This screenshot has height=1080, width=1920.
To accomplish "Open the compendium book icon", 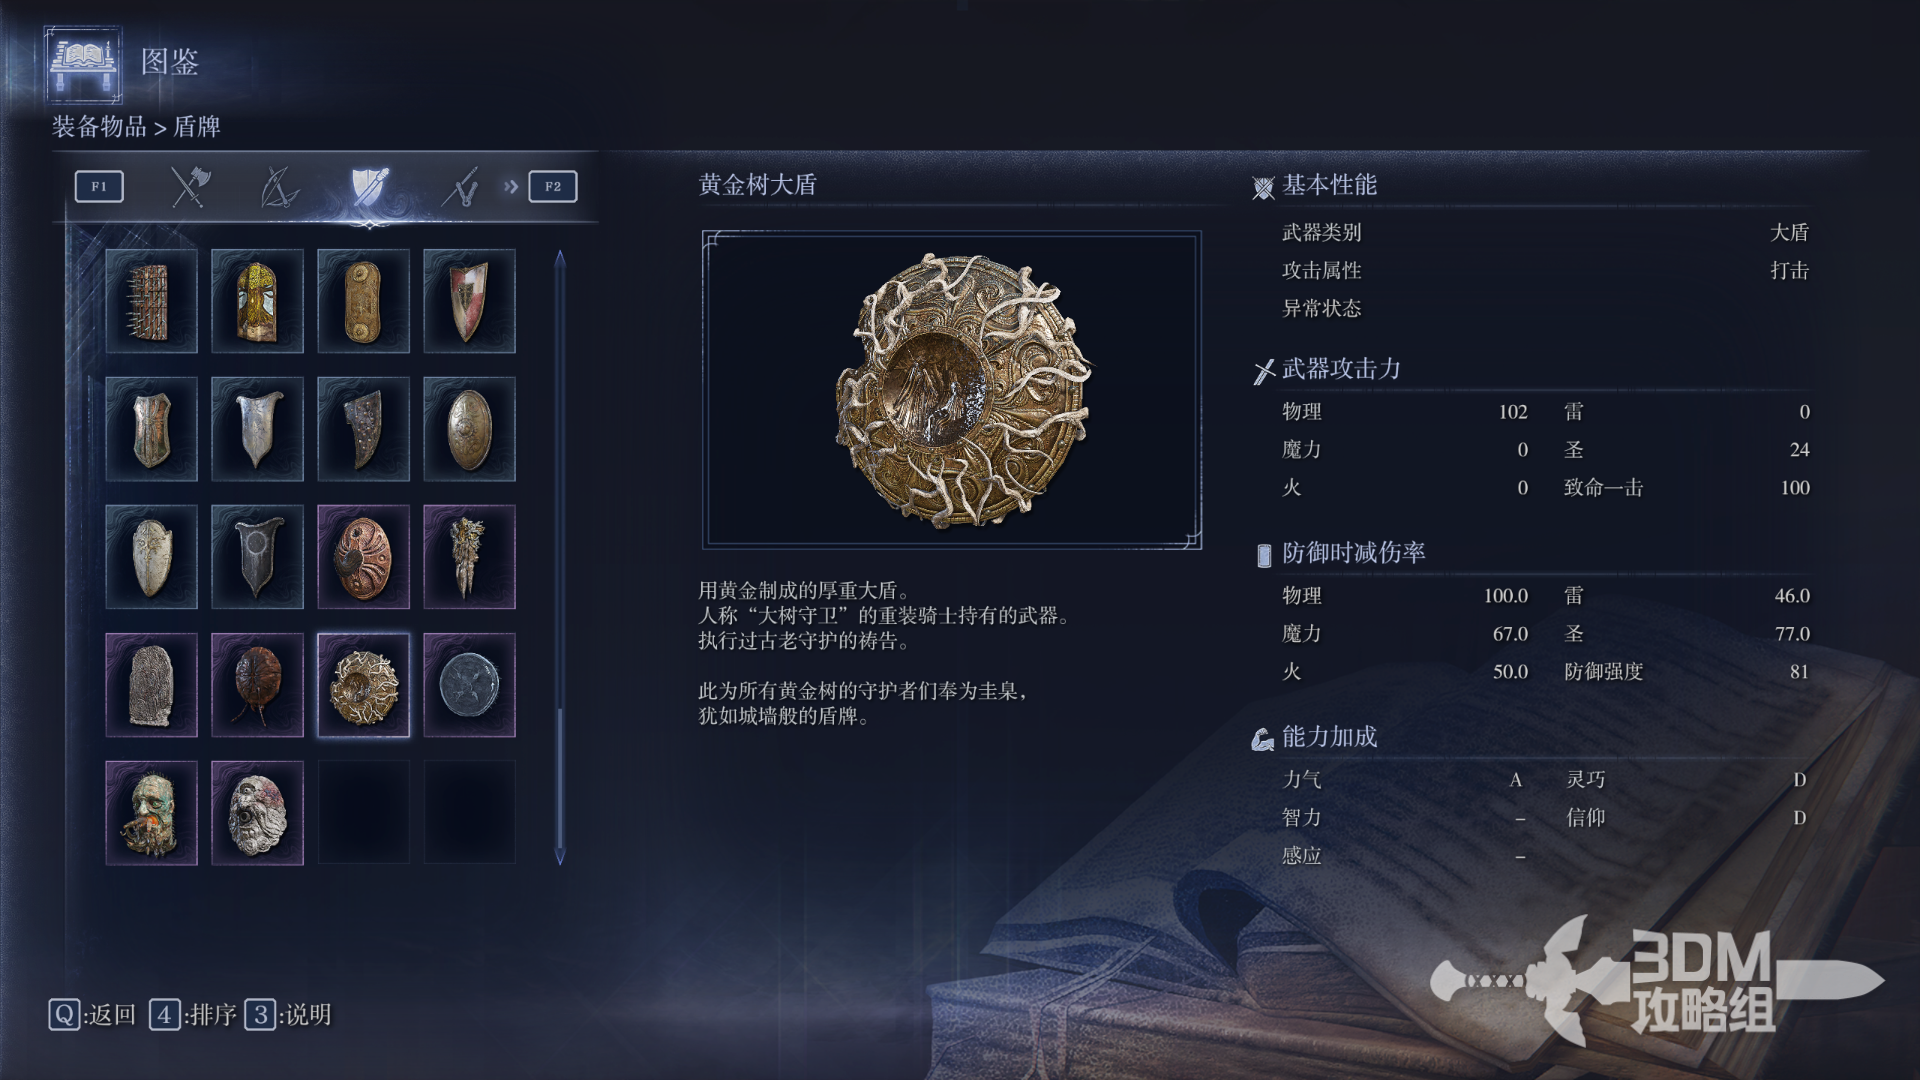I will click(84, 64).
